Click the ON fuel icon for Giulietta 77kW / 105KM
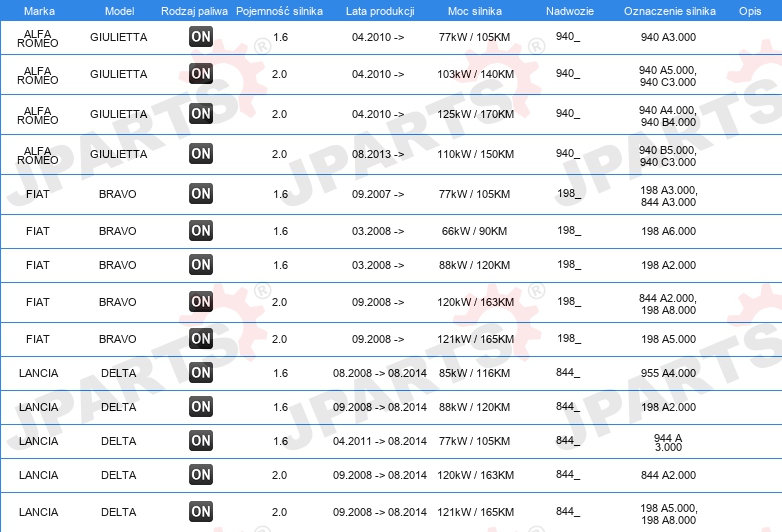The height and width of the screenshot is (532, 782). click(201, 36)
